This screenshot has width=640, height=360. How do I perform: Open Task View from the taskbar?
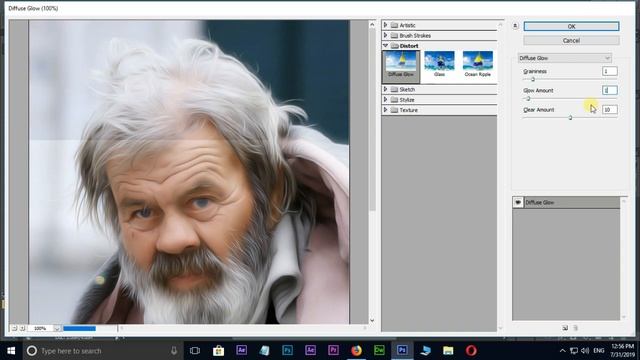[x=195, y=351]
